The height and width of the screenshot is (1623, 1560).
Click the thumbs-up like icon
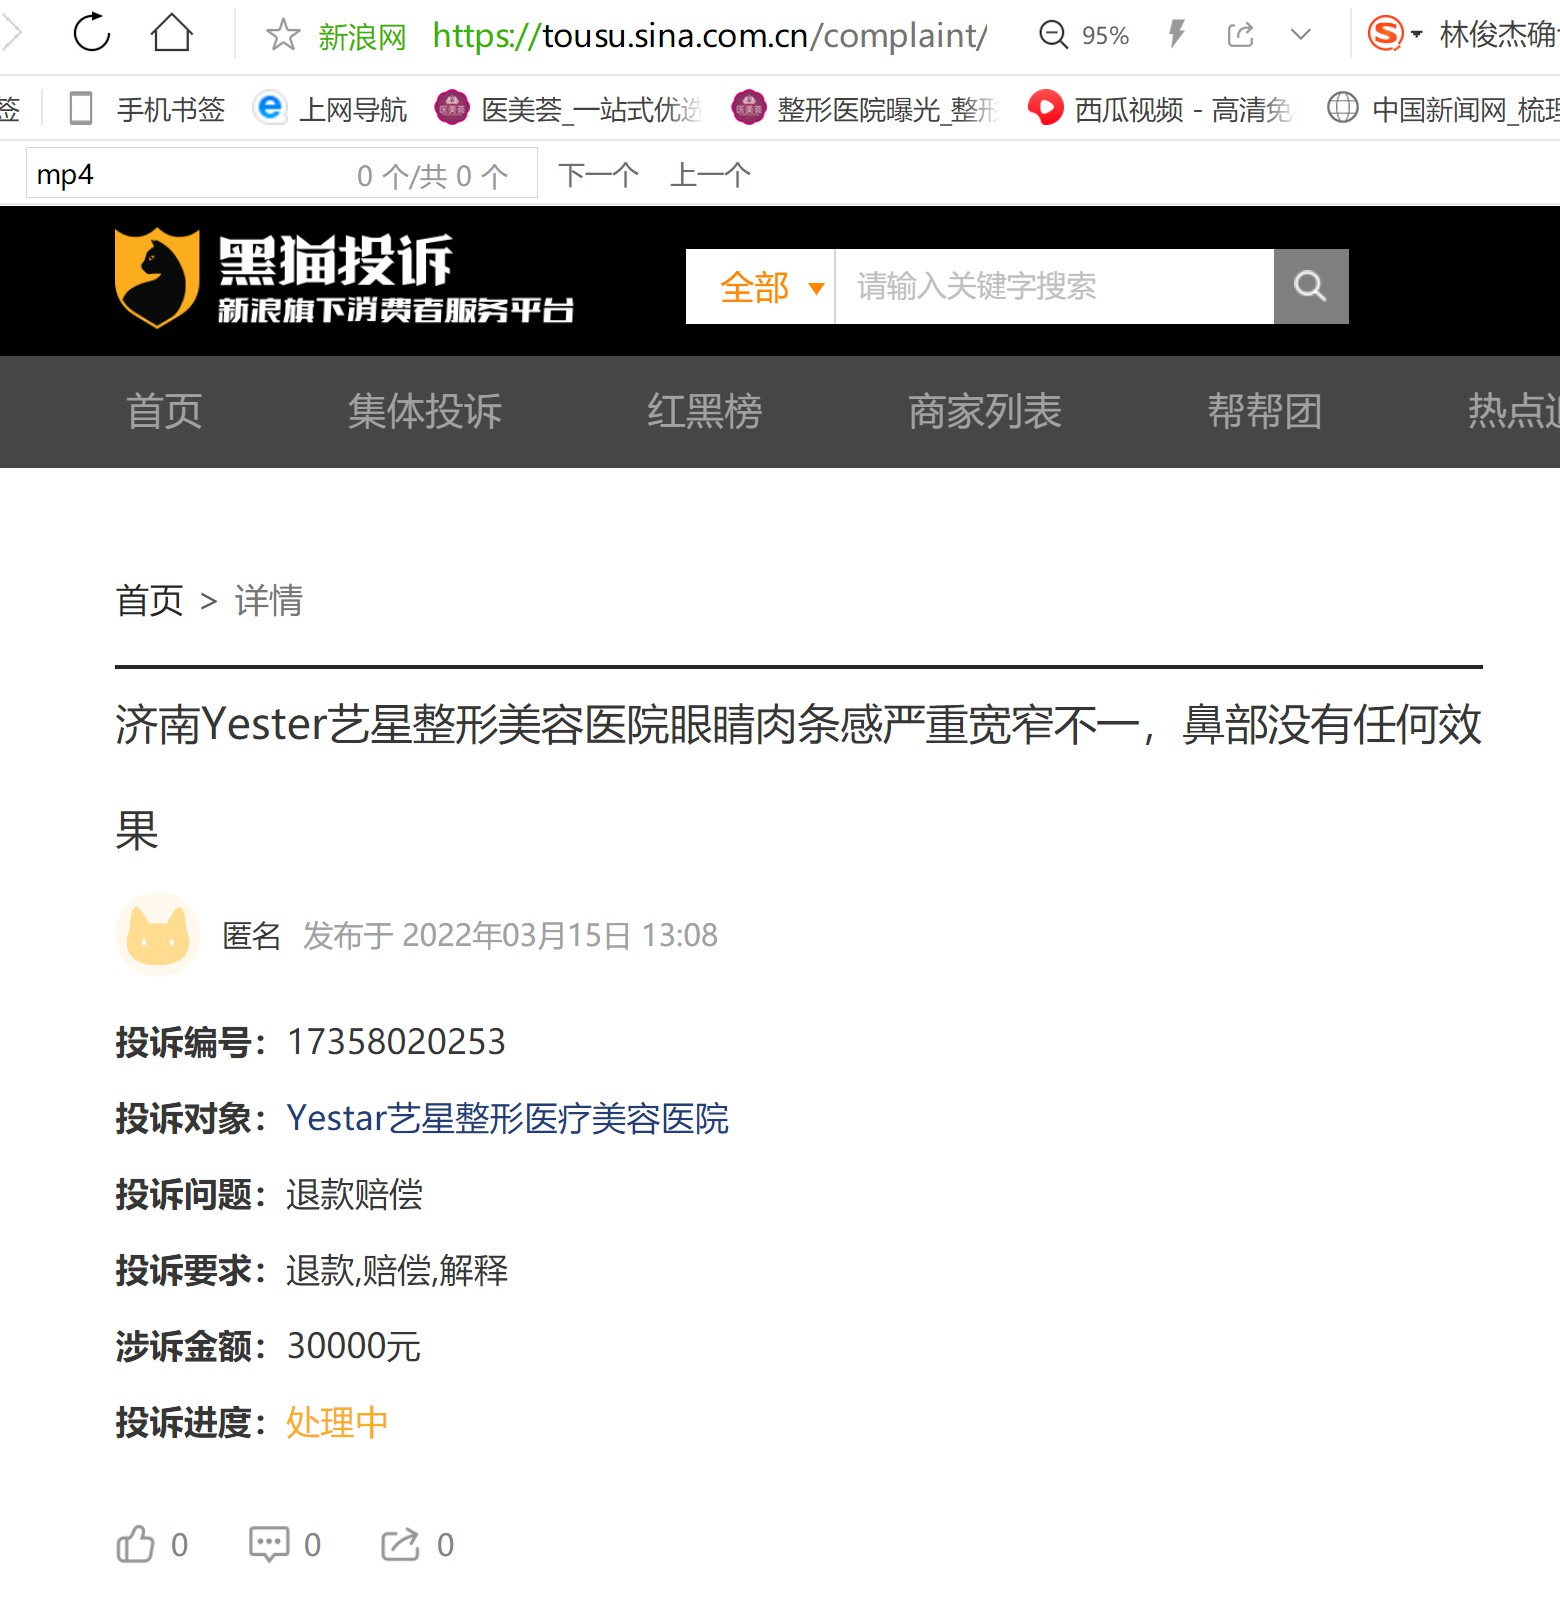click(135, 1544)
